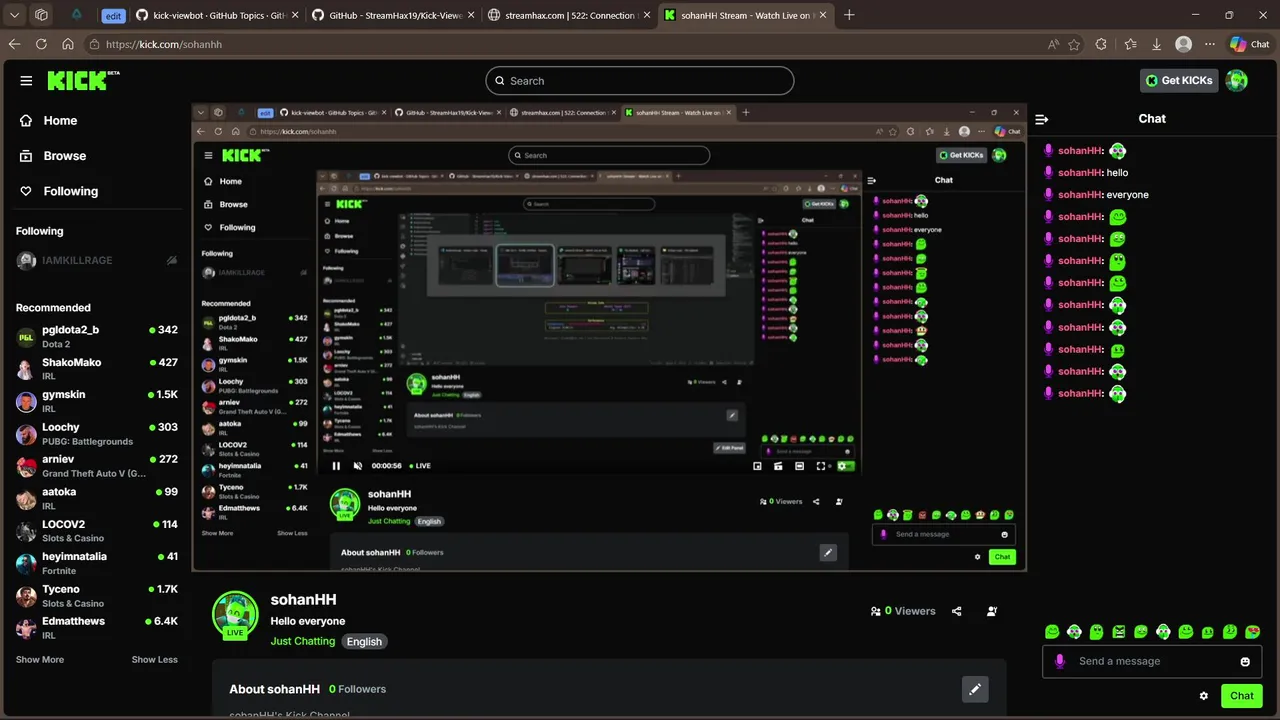
Task: Open Tyceno recommended channel
Action: 96,596
